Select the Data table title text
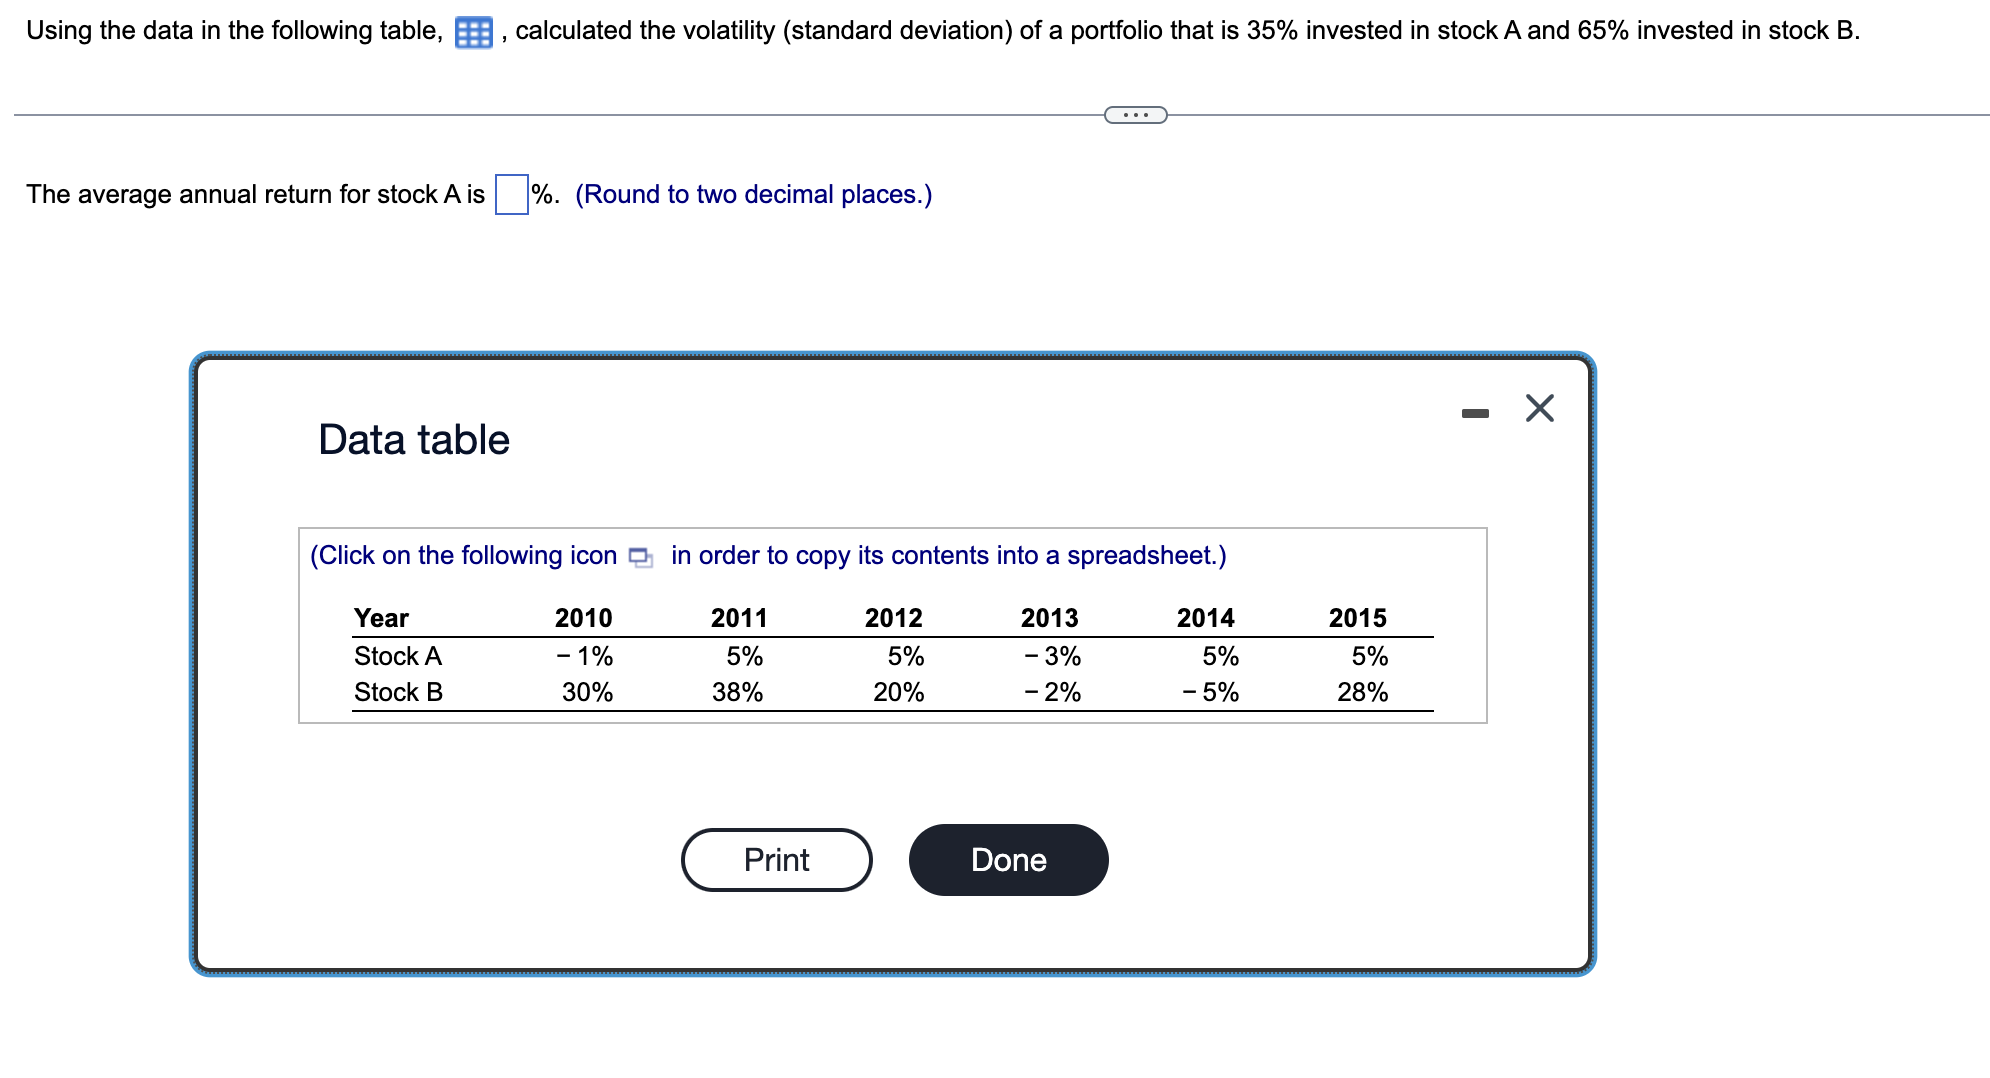Screen dimensions: 1990x1078 coord(413,438)
